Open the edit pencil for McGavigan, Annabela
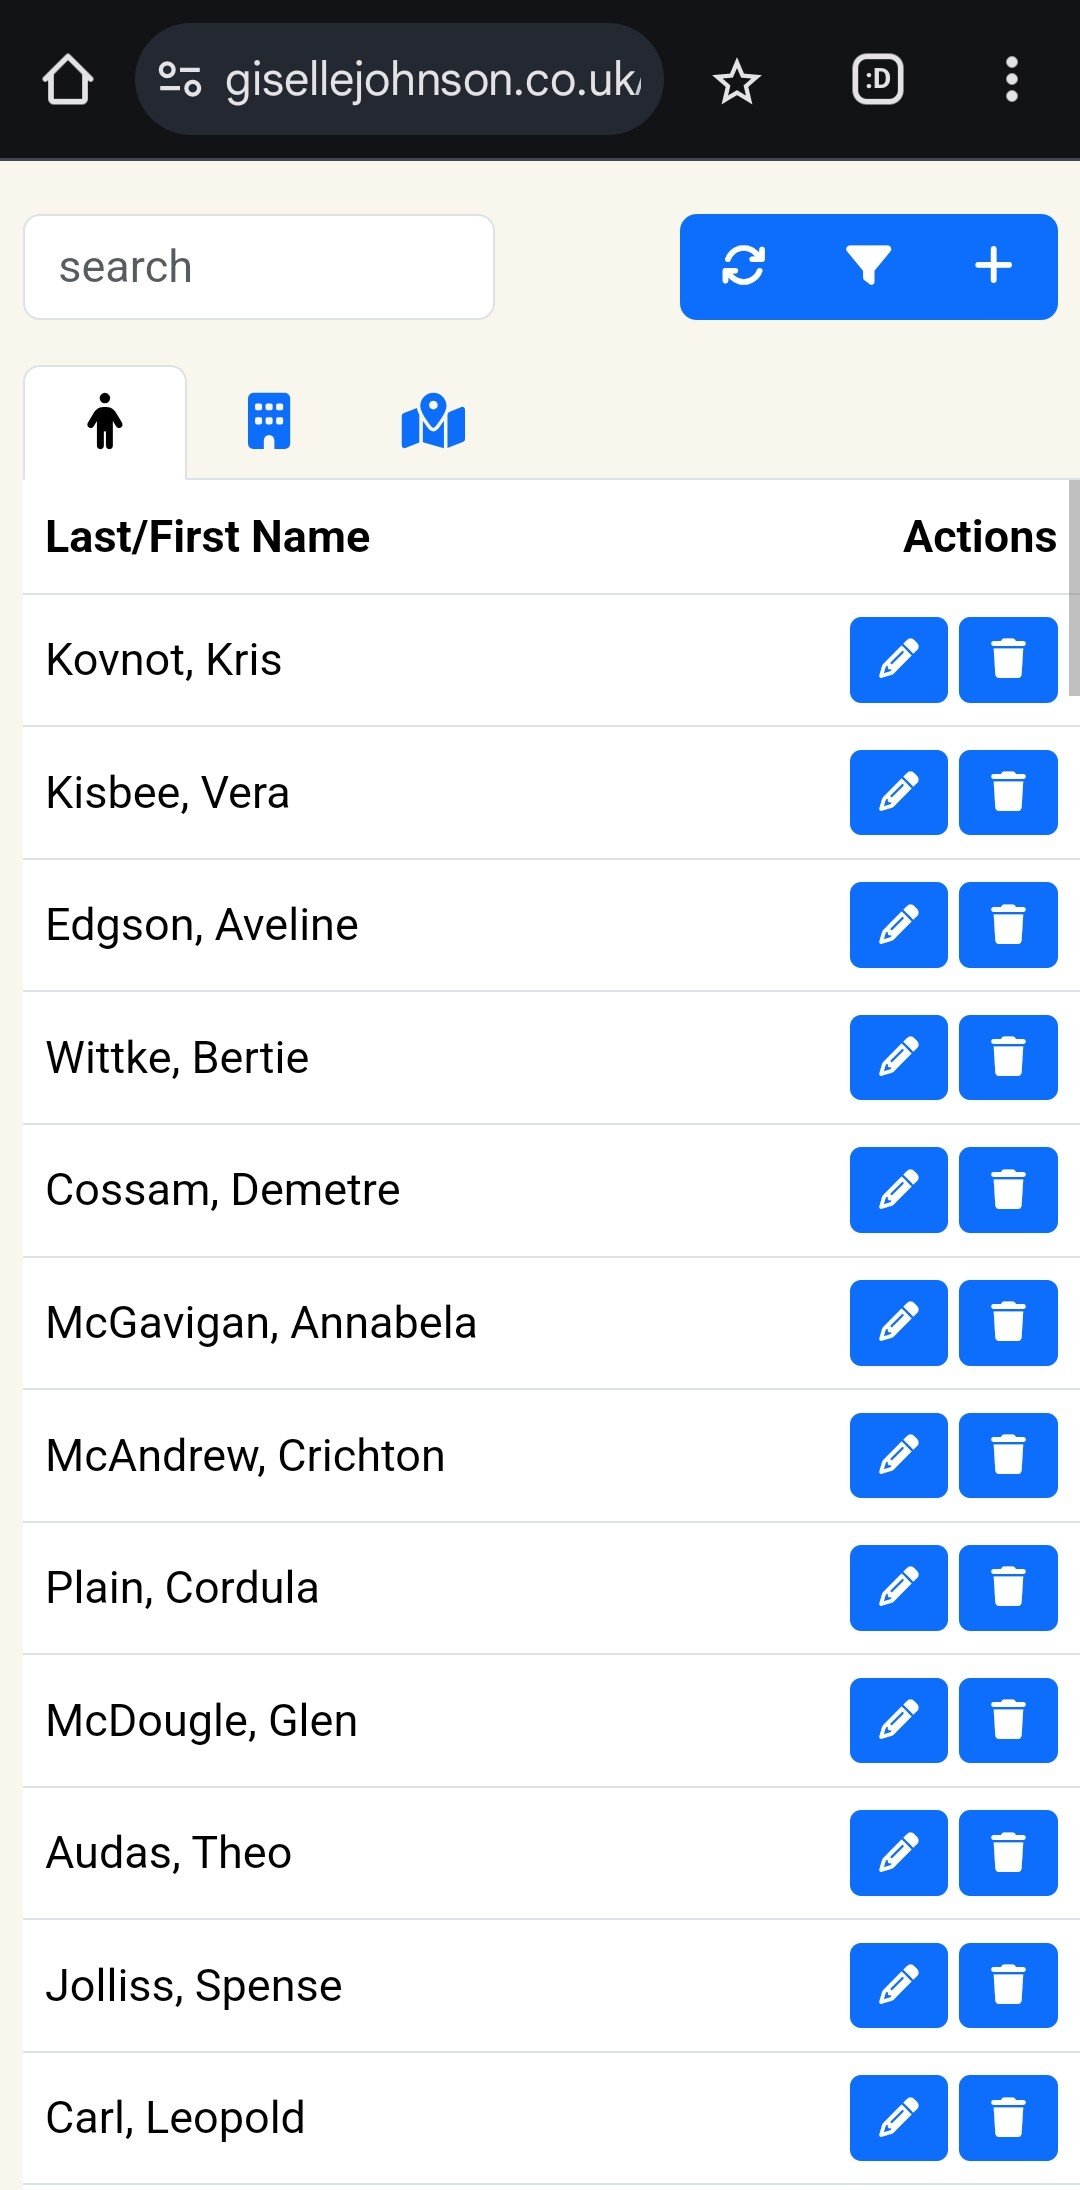 [897, 1323]
